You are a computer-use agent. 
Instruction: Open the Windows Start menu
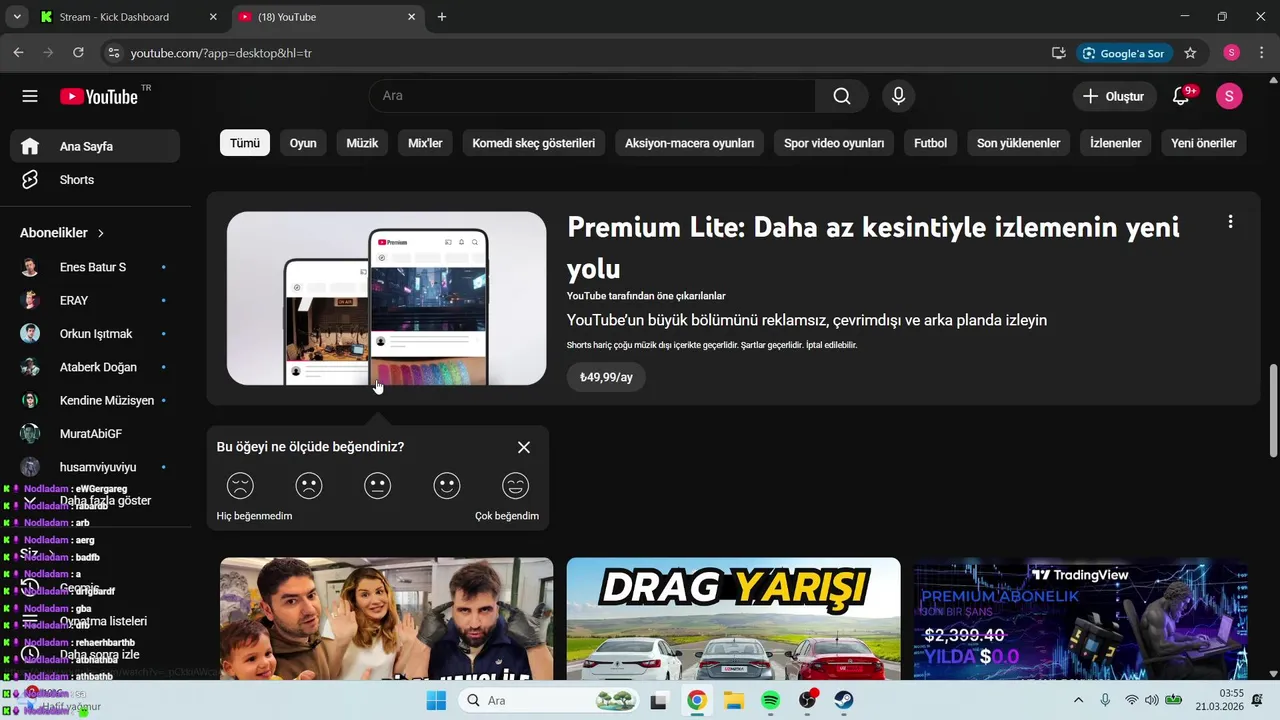point(436,700)
